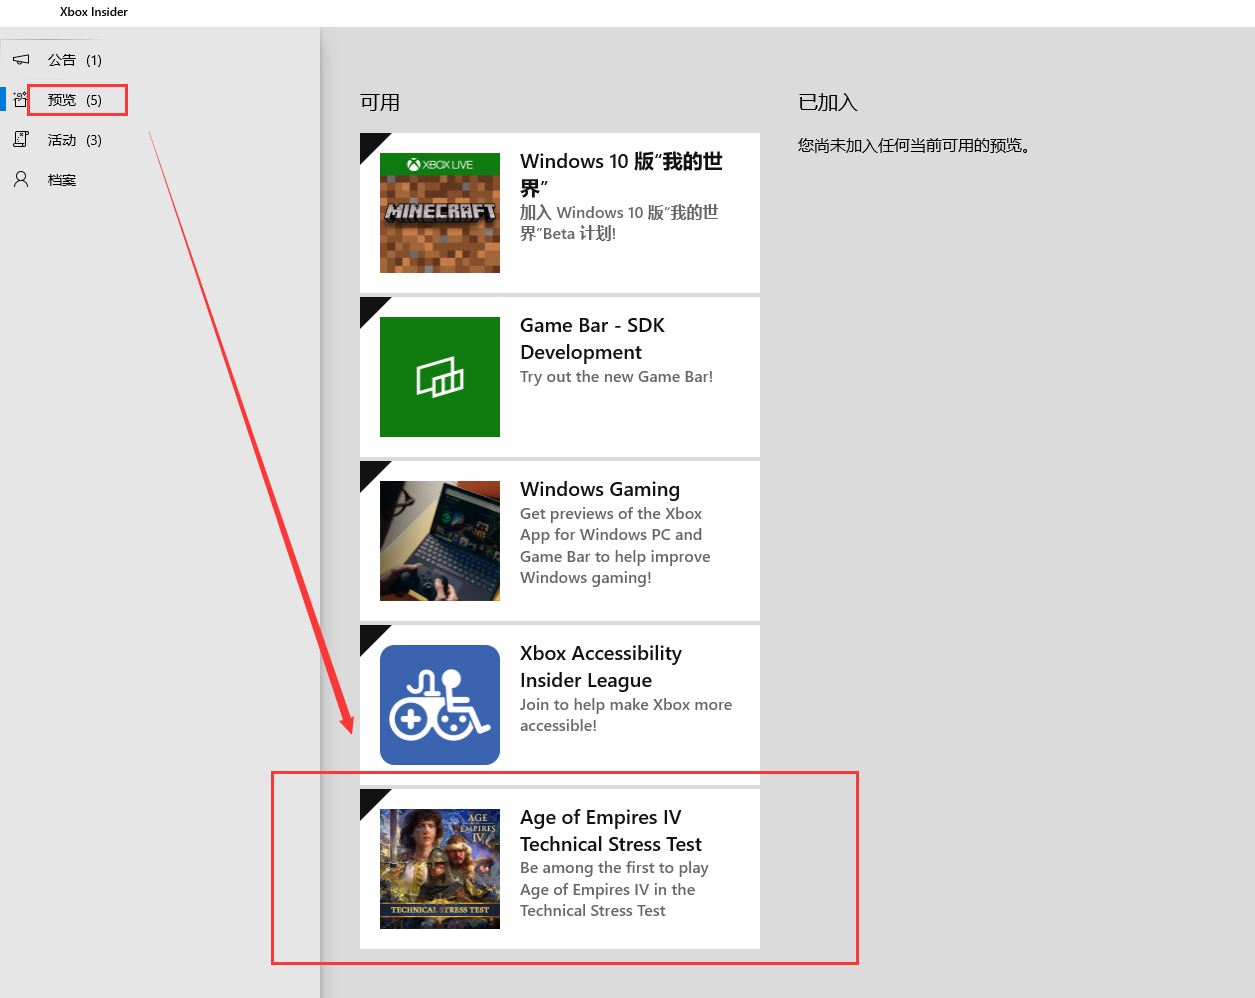Click the "Get previews of the Xbox App" description
1255x998 pixels.
tap(615, 546)
